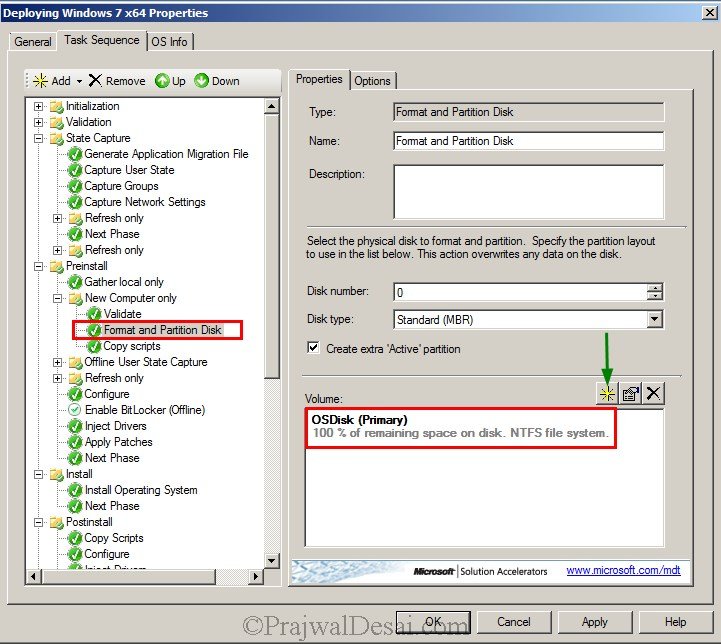Click the Remove X icon
The height and width of the screenshot is (644, 721).
(x=95, y=80)
